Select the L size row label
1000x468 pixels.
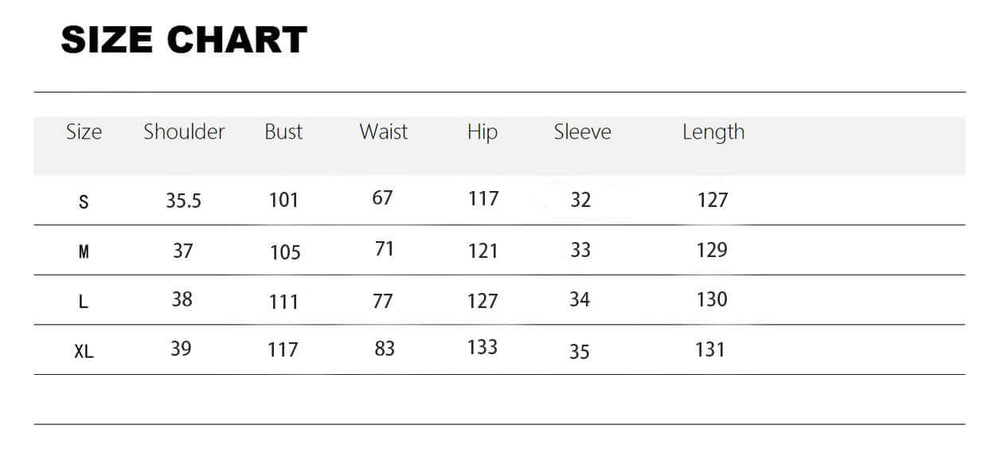[84, 302]
